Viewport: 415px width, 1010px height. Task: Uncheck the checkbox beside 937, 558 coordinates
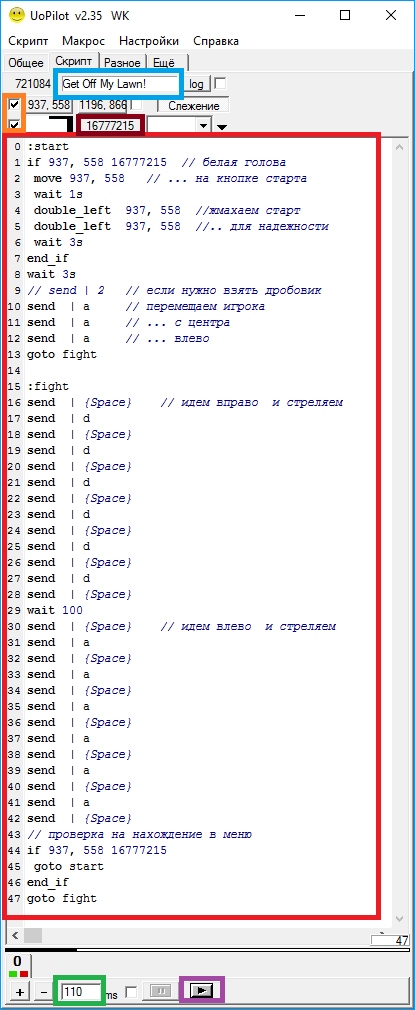tap(15, 104)
